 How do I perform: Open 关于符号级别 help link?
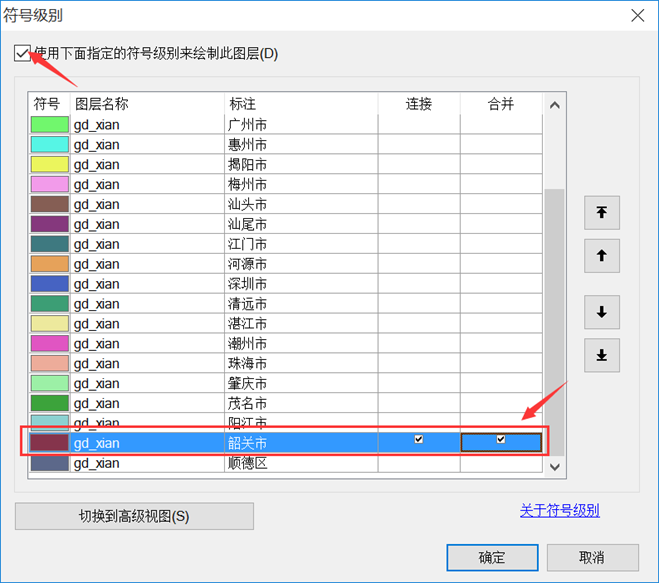pos(559,510)
